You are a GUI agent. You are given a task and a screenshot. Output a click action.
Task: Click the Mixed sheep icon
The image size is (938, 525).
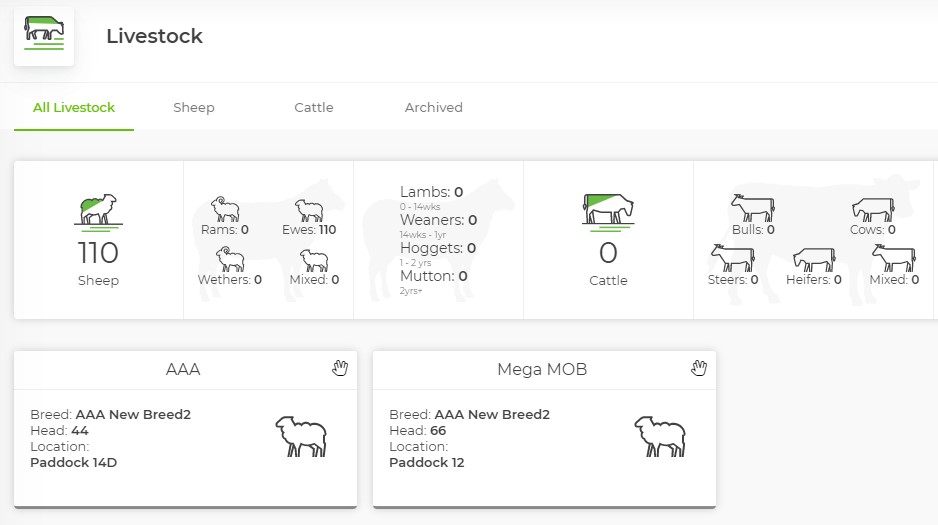314,261
